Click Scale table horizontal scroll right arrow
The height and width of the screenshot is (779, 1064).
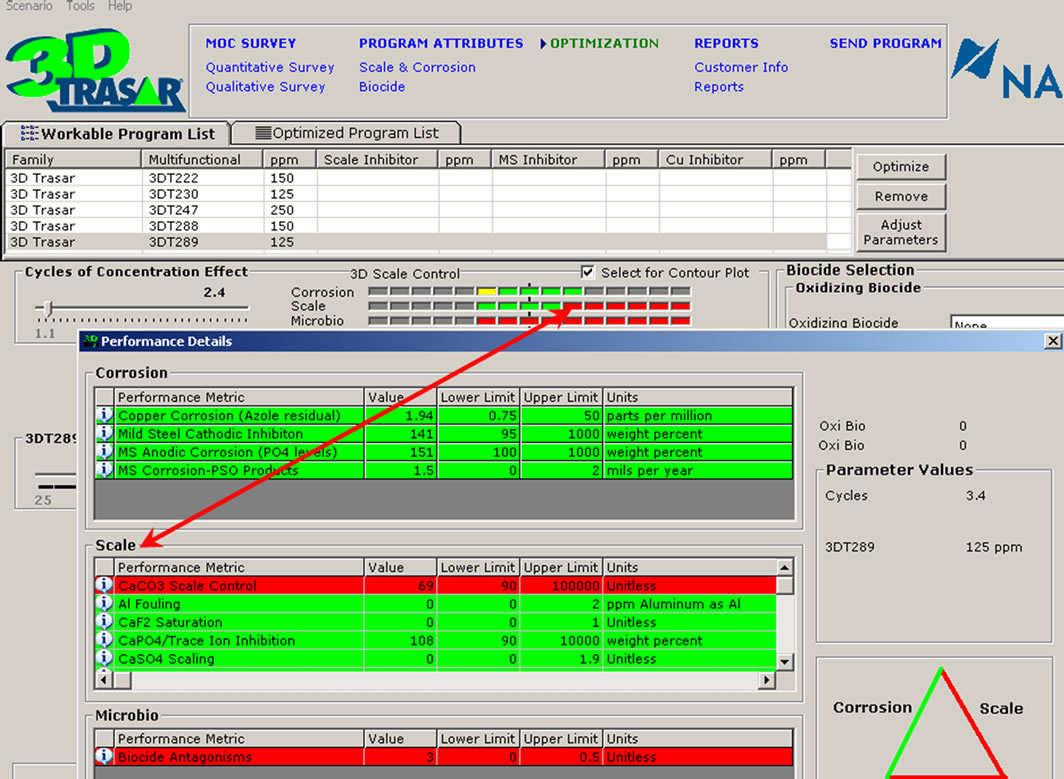click(767, 679)
